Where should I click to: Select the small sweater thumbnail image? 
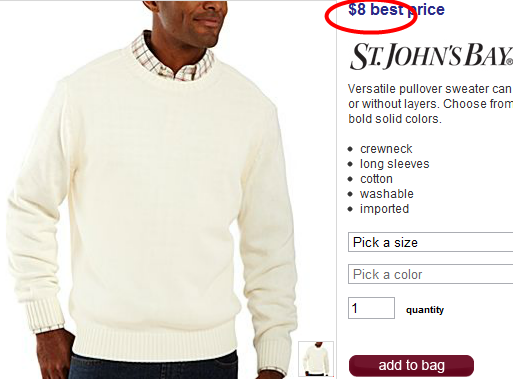[x=316, y=359]
